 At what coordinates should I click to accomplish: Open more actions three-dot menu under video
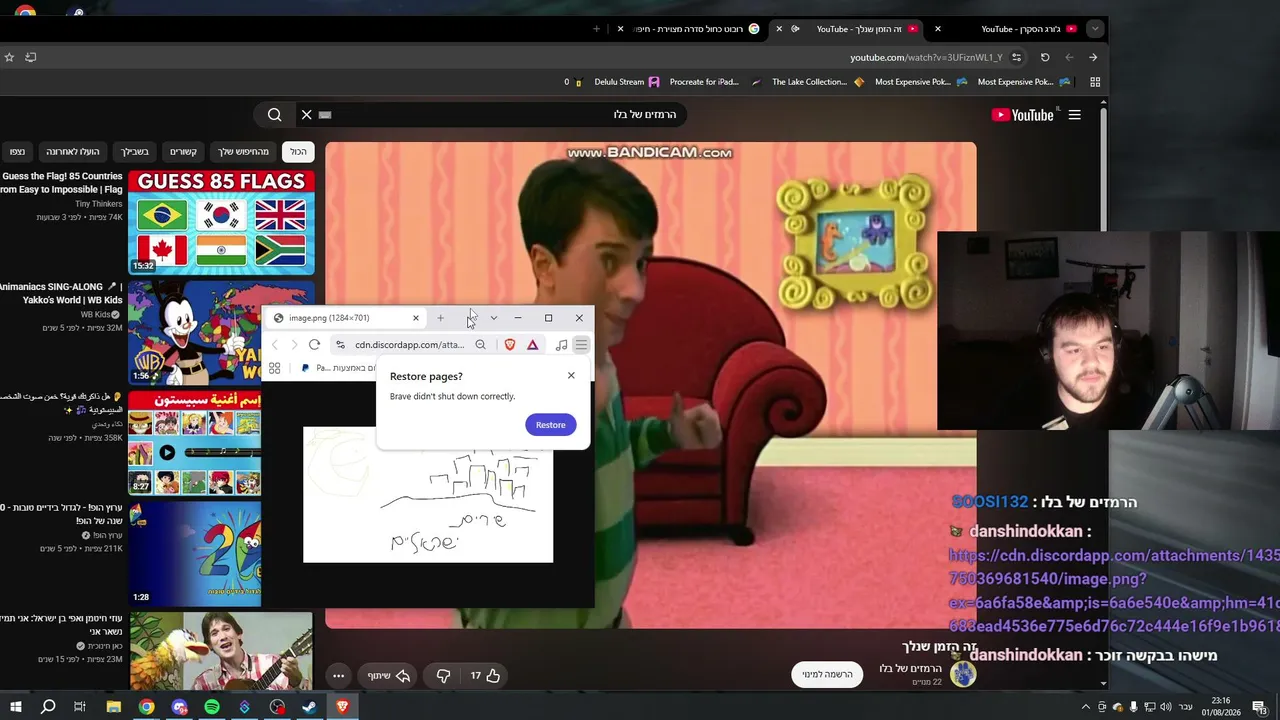[339, 676]
